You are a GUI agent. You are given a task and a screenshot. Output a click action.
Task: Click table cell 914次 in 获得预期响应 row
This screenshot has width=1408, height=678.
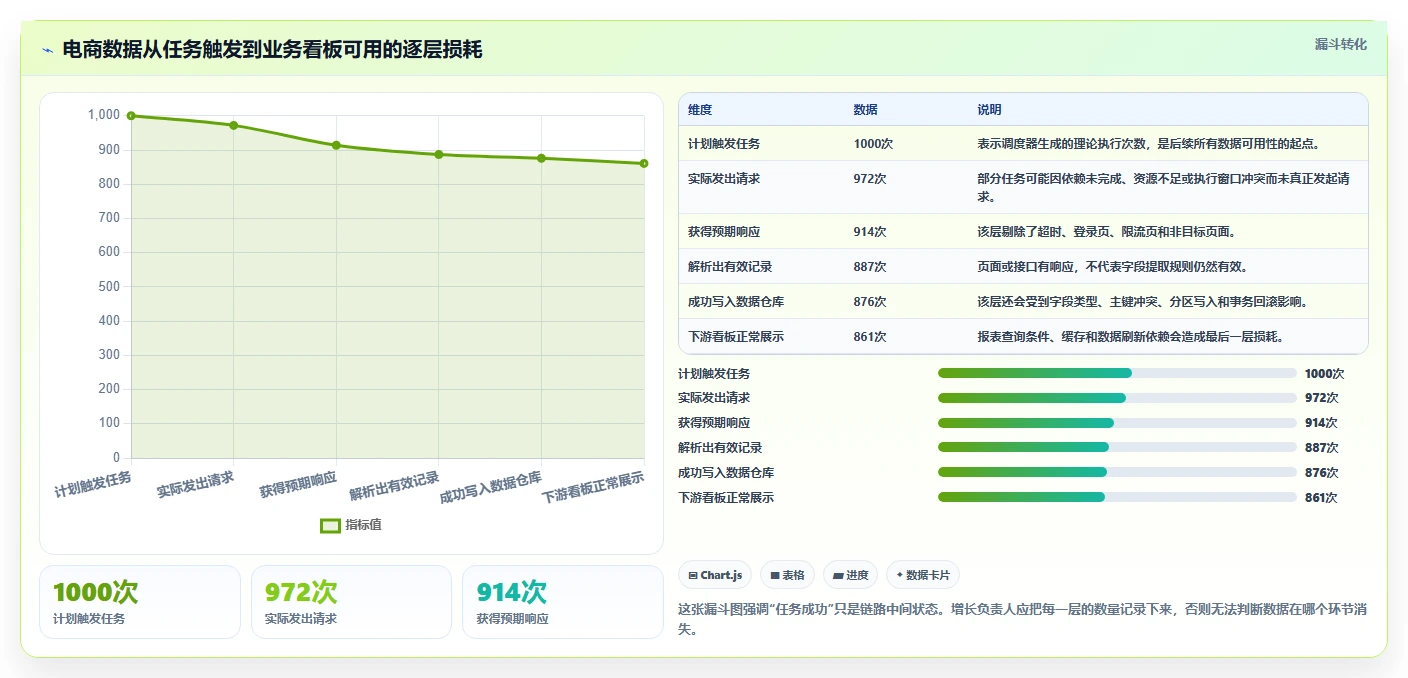870,232
